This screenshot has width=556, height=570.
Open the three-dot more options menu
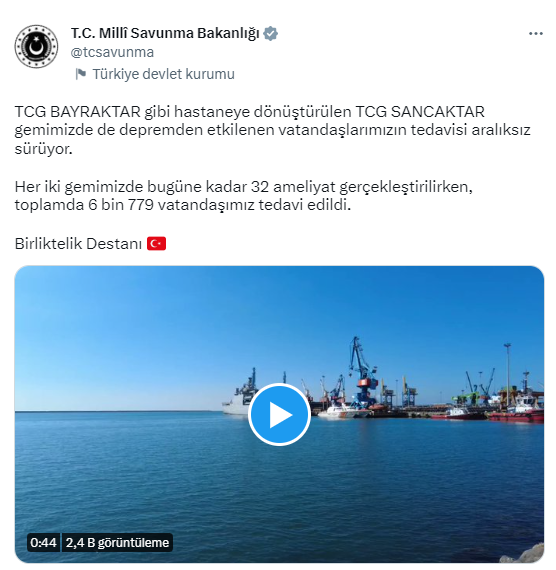(x=536, y=34)
